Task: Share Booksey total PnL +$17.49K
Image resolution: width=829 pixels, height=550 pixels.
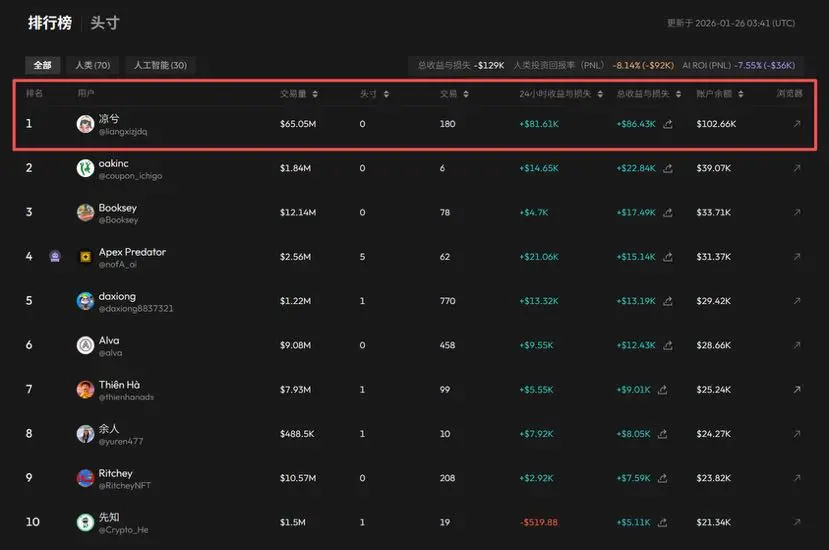Action: pyautogui.click(x=668, y=212)
